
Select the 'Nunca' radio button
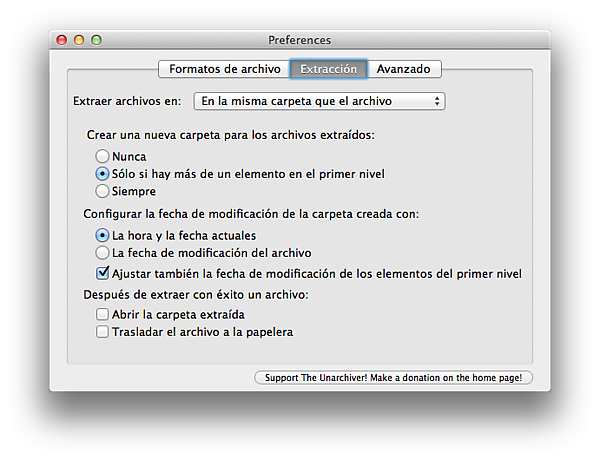click(102, 157)
